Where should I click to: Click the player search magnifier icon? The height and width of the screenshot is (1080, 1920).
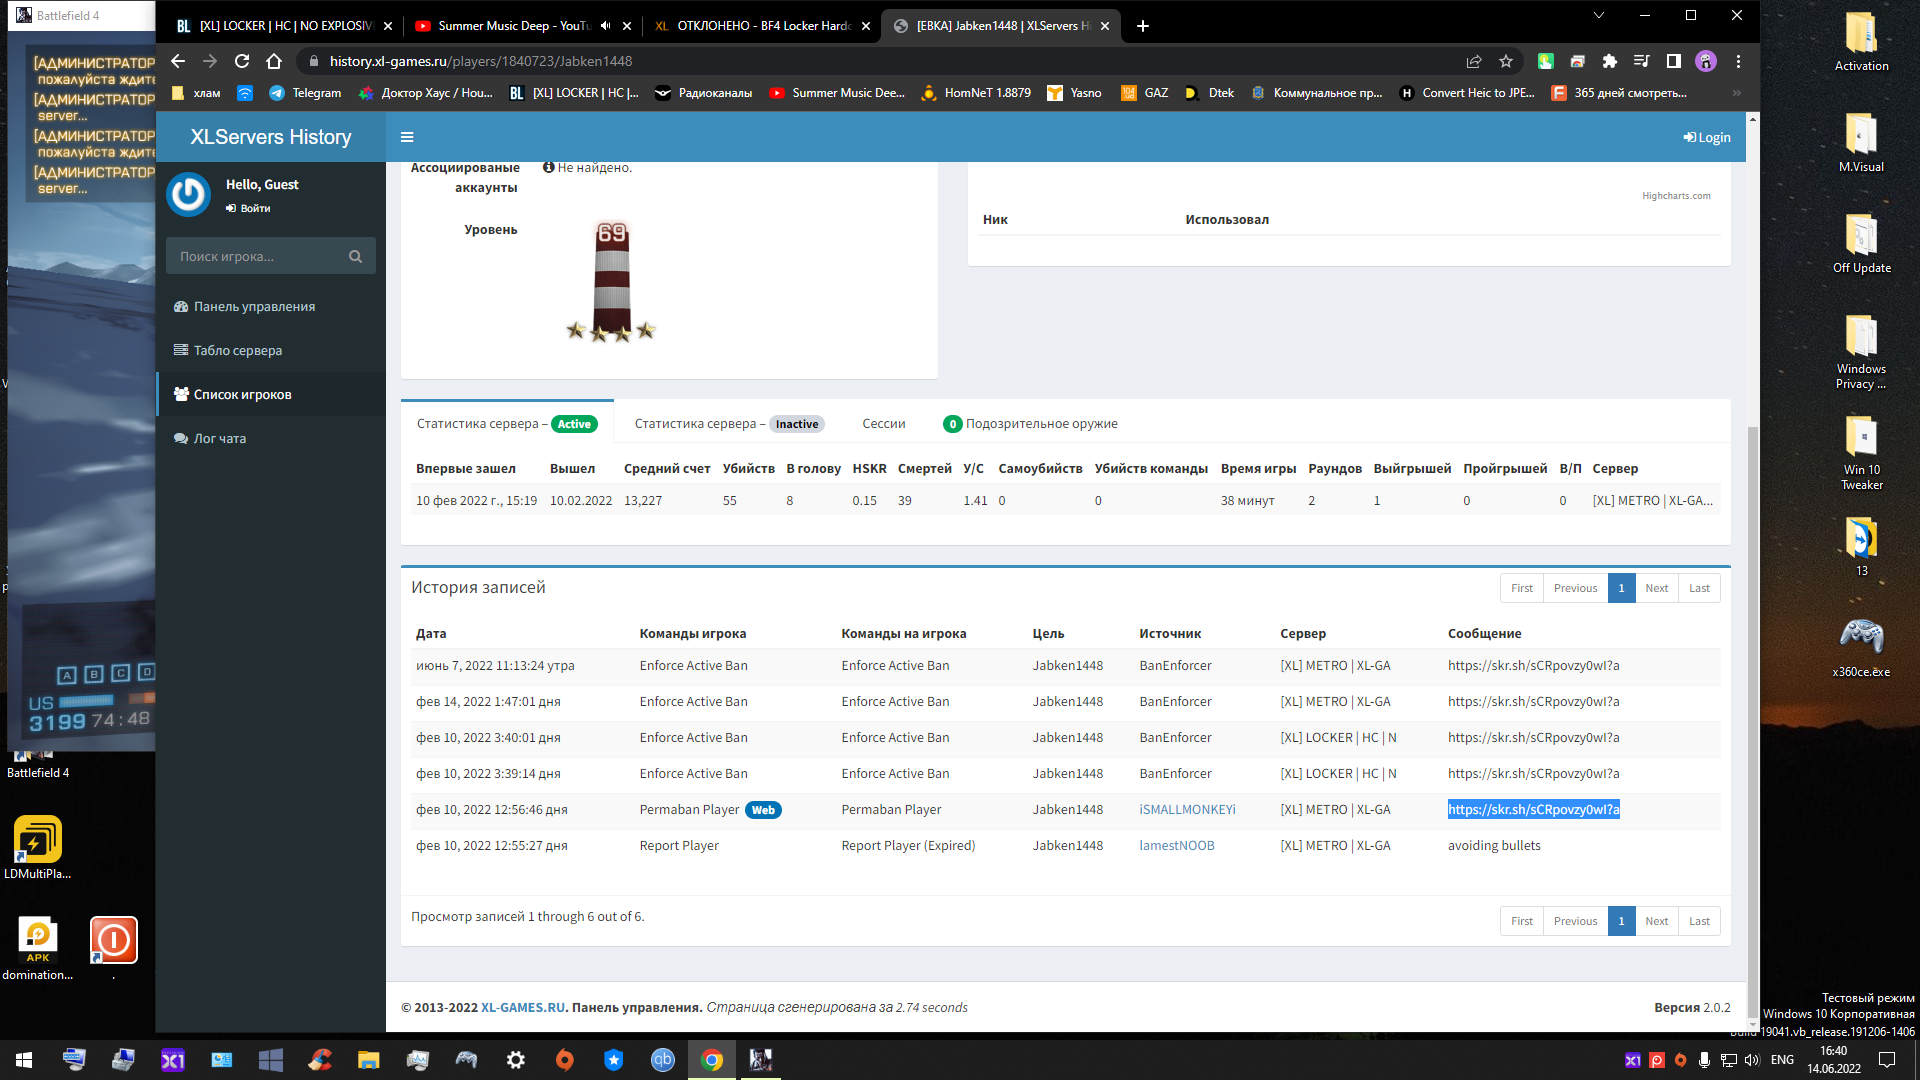click(355, 256)
